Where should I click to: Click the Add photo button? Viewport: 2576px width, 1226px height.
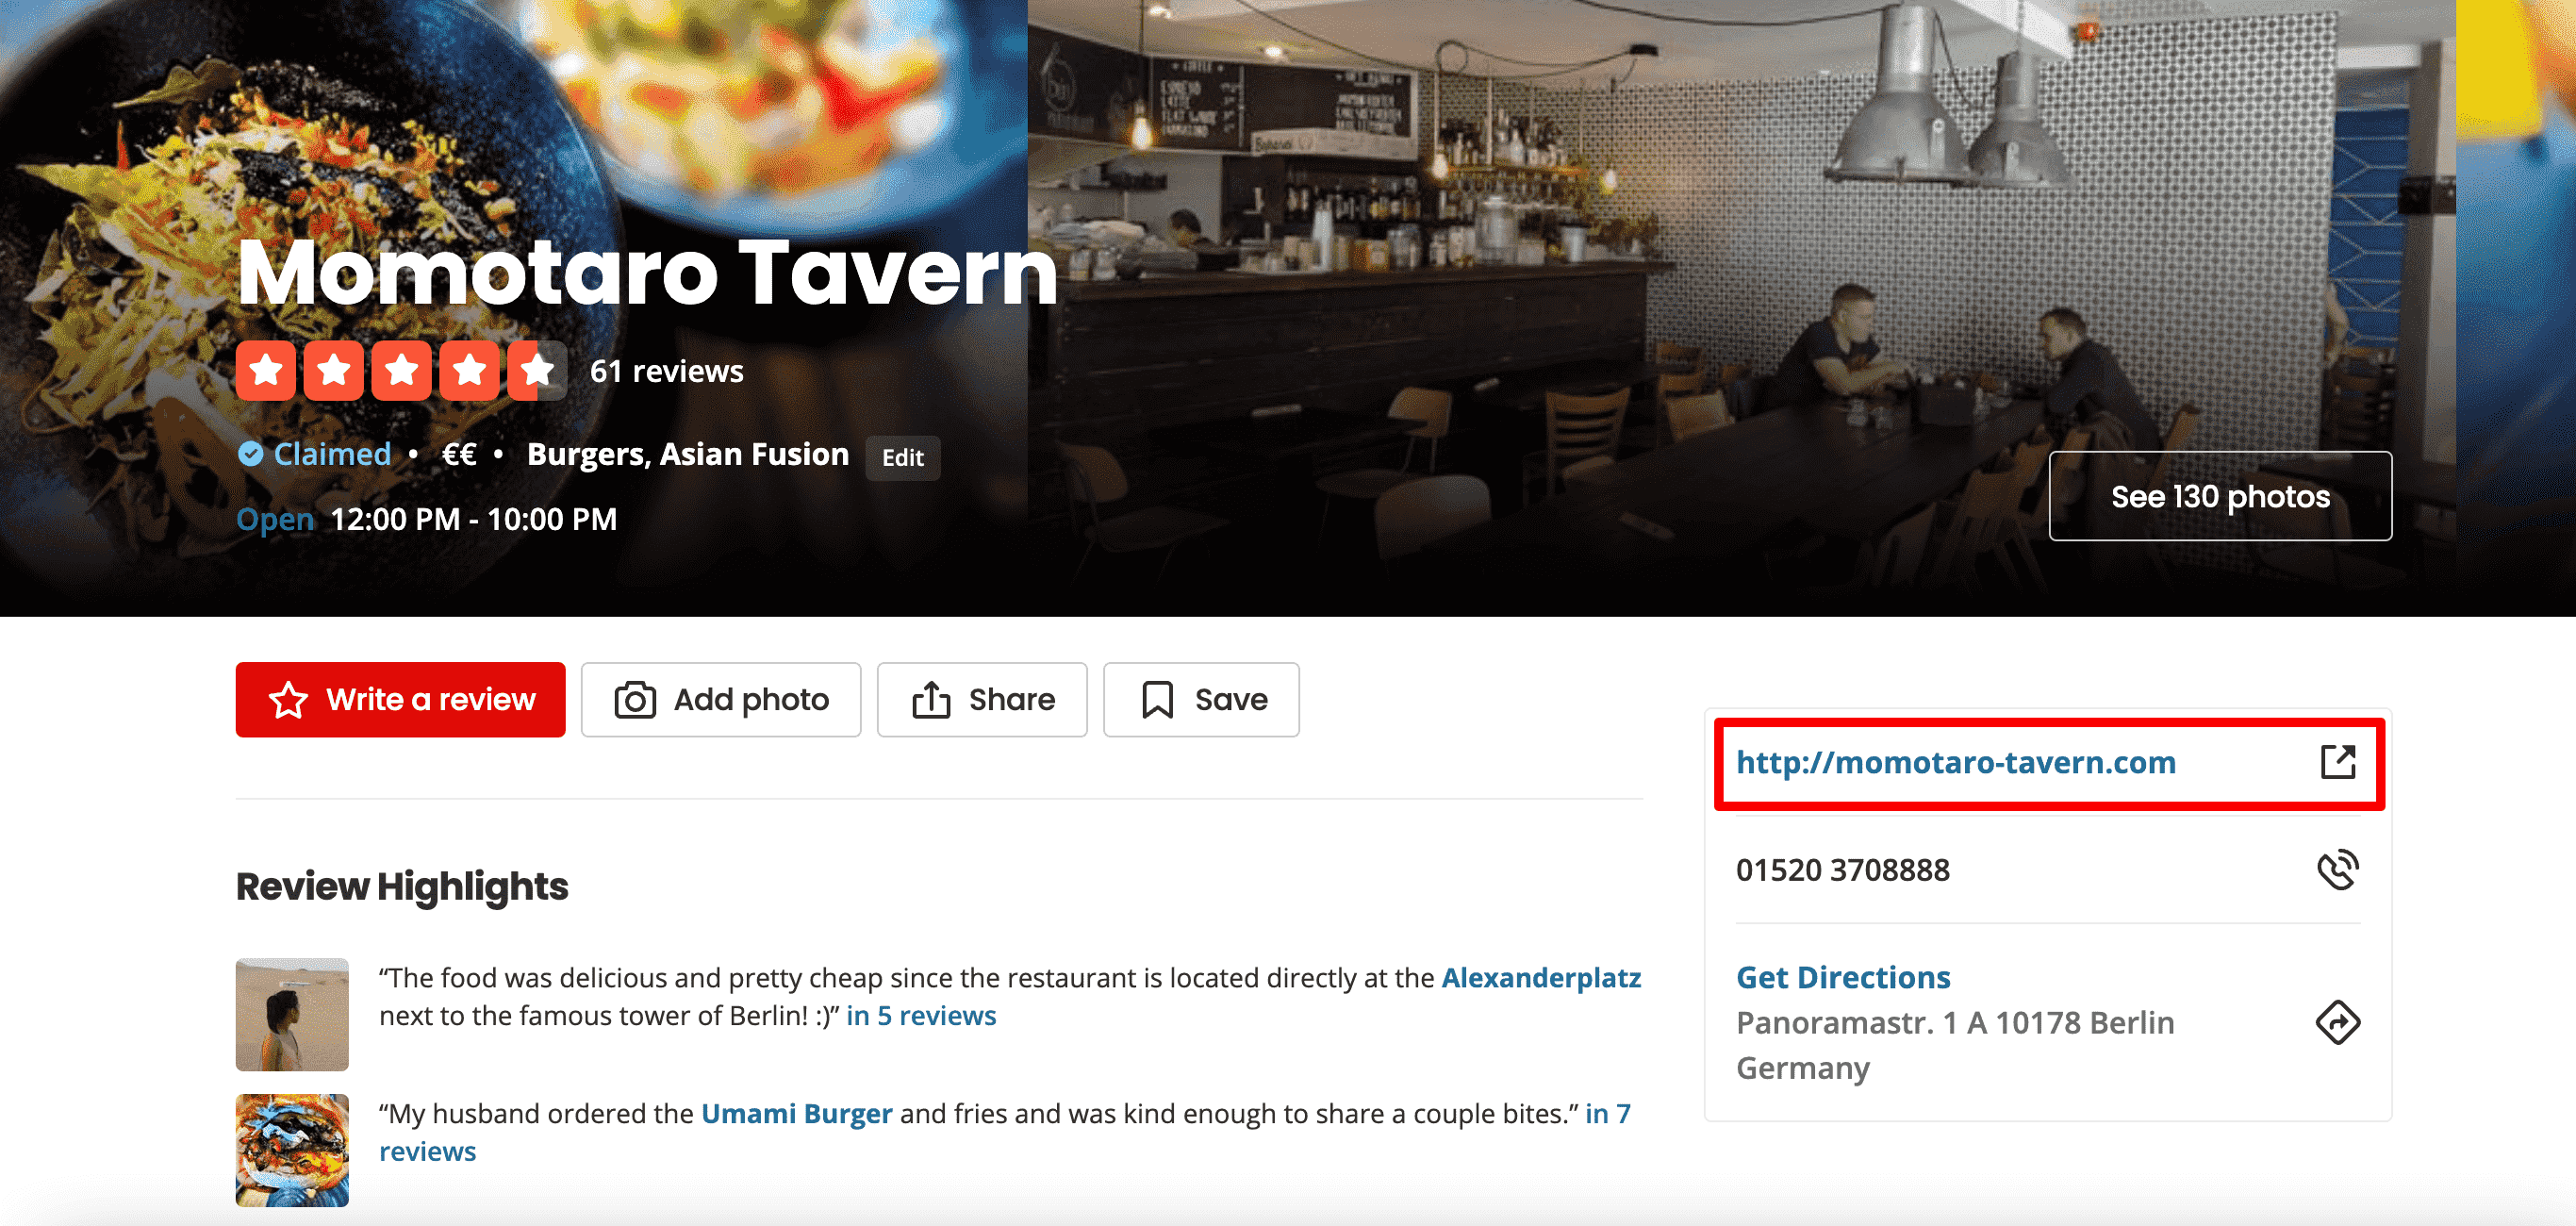pos(721,699)
